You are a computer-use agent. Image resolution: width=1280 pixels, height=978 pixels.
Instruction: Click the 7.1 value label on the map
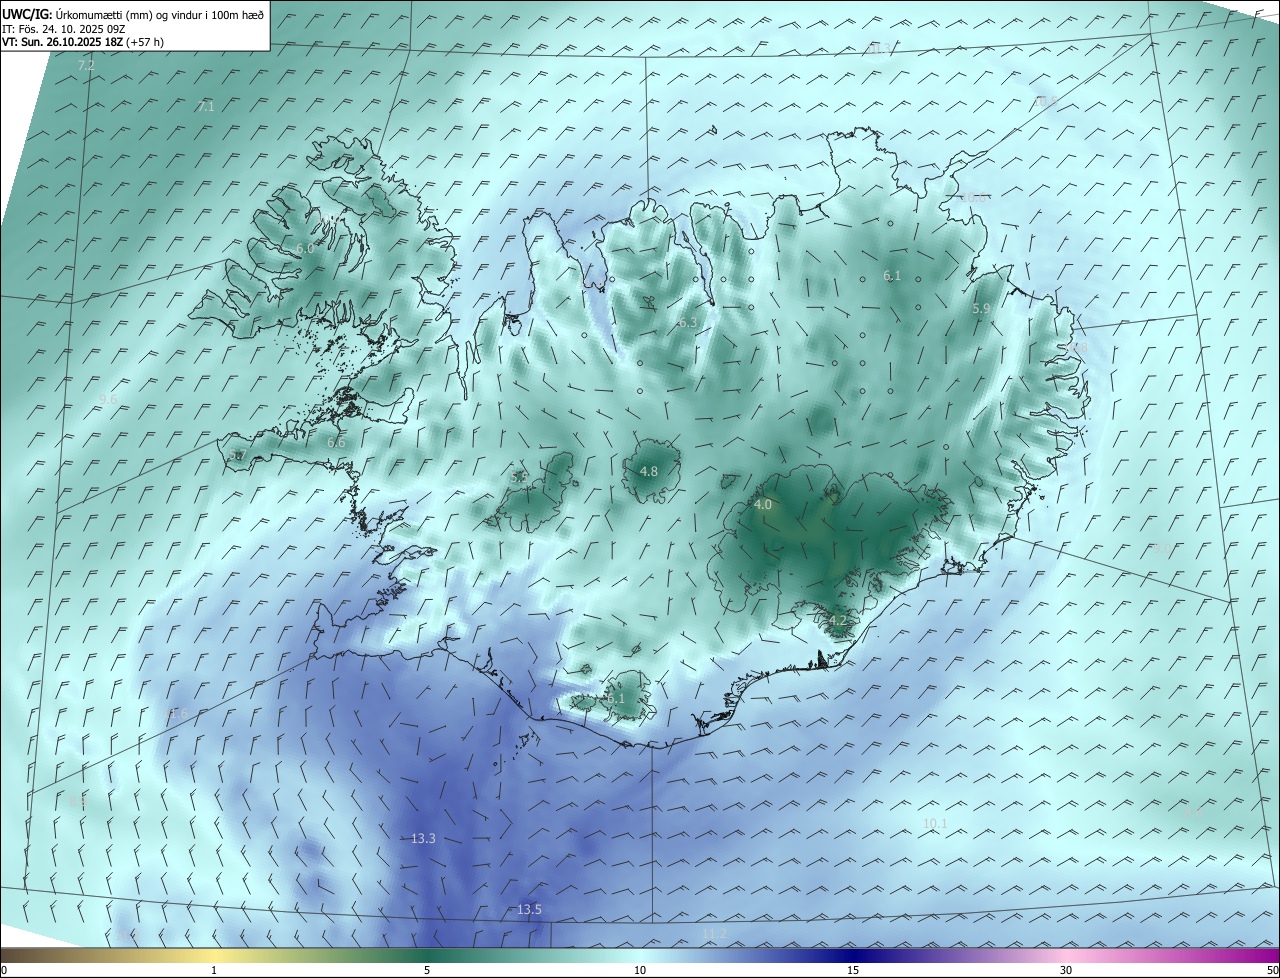[206, 106]
